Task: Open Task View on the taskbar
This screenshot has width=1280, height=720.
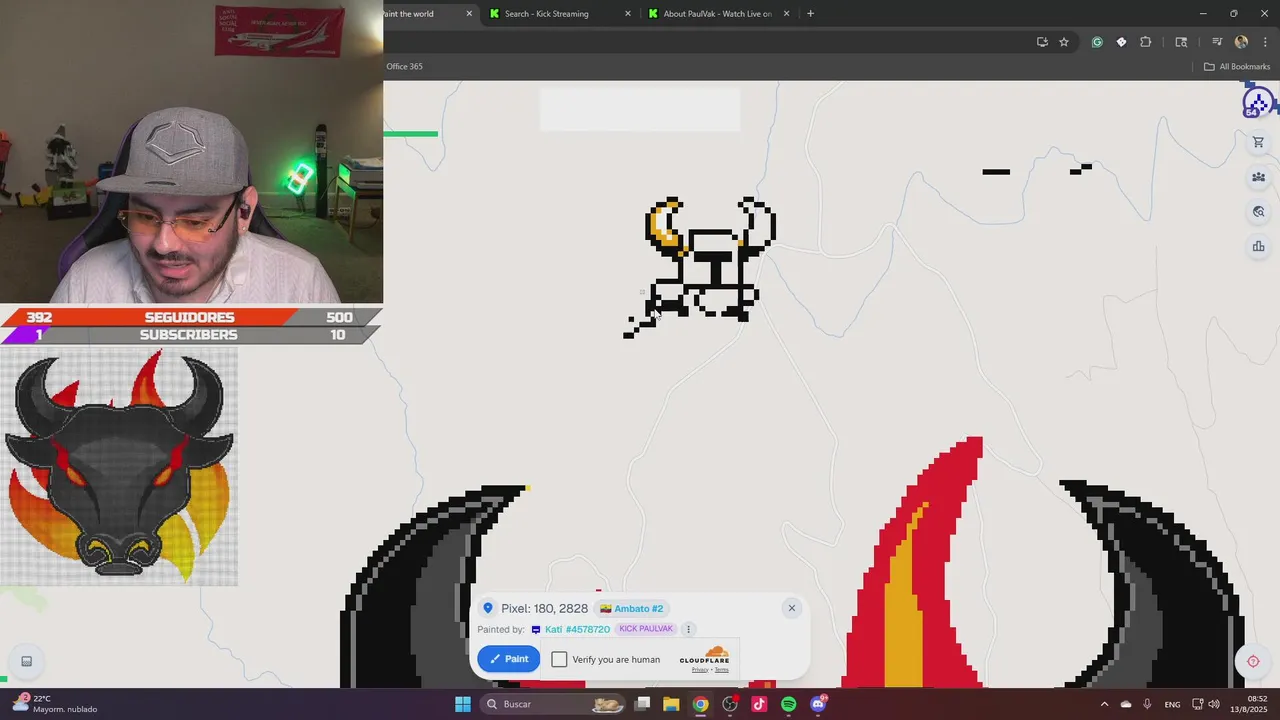Action: [x=643, y=704]
